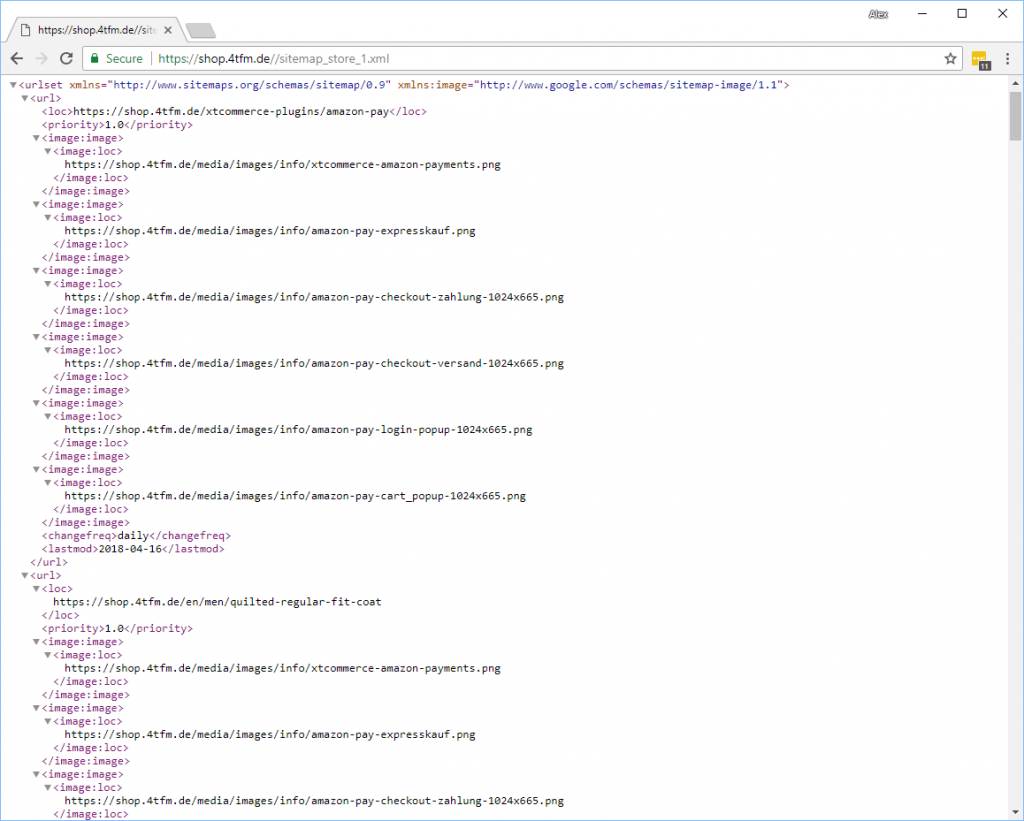Click the Alex profile button
The width and height of the screenshot is (1024, 821).
(x=877, y=13)
